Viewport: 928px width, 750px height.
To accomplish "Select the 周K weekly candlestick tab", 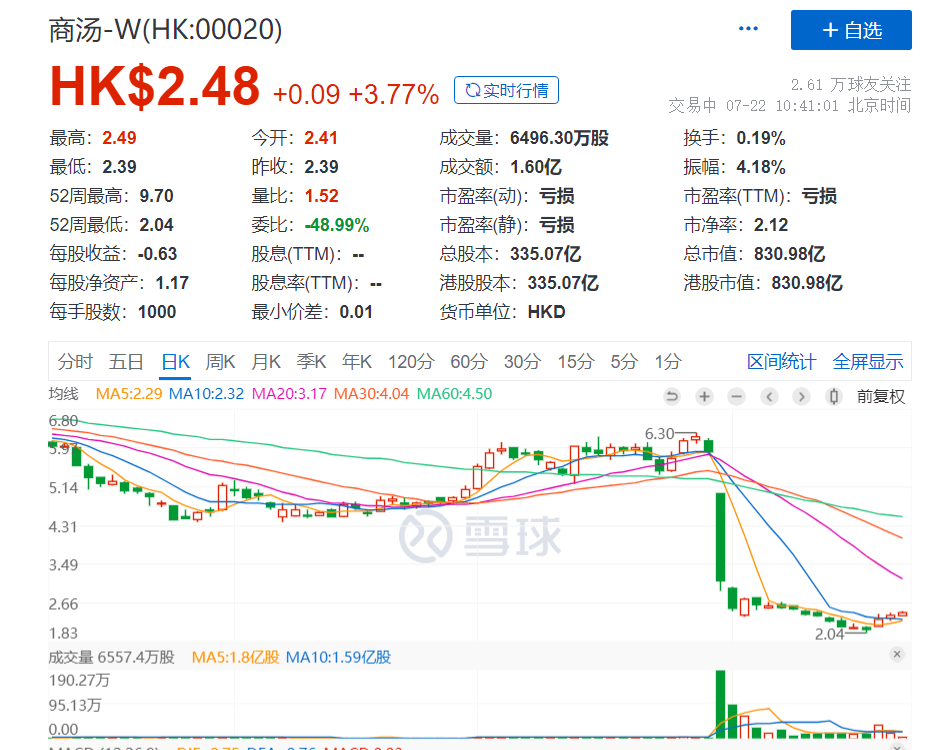I will (220, 361).
